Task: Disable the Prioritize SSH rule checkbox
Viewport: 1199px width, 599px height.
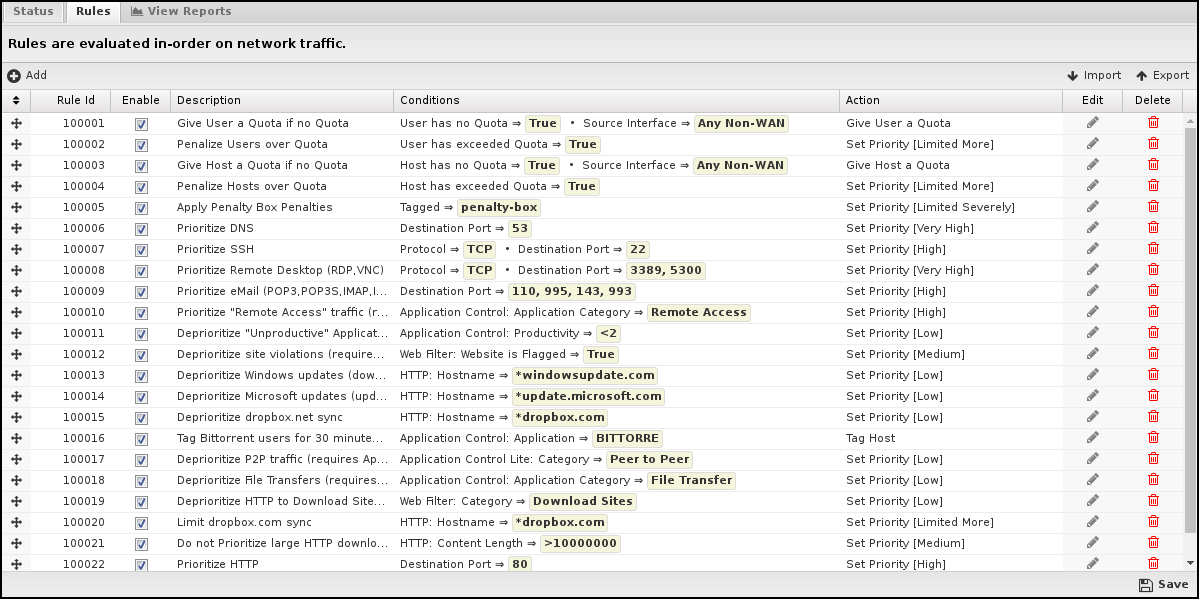Action: [x=141, y=250]
